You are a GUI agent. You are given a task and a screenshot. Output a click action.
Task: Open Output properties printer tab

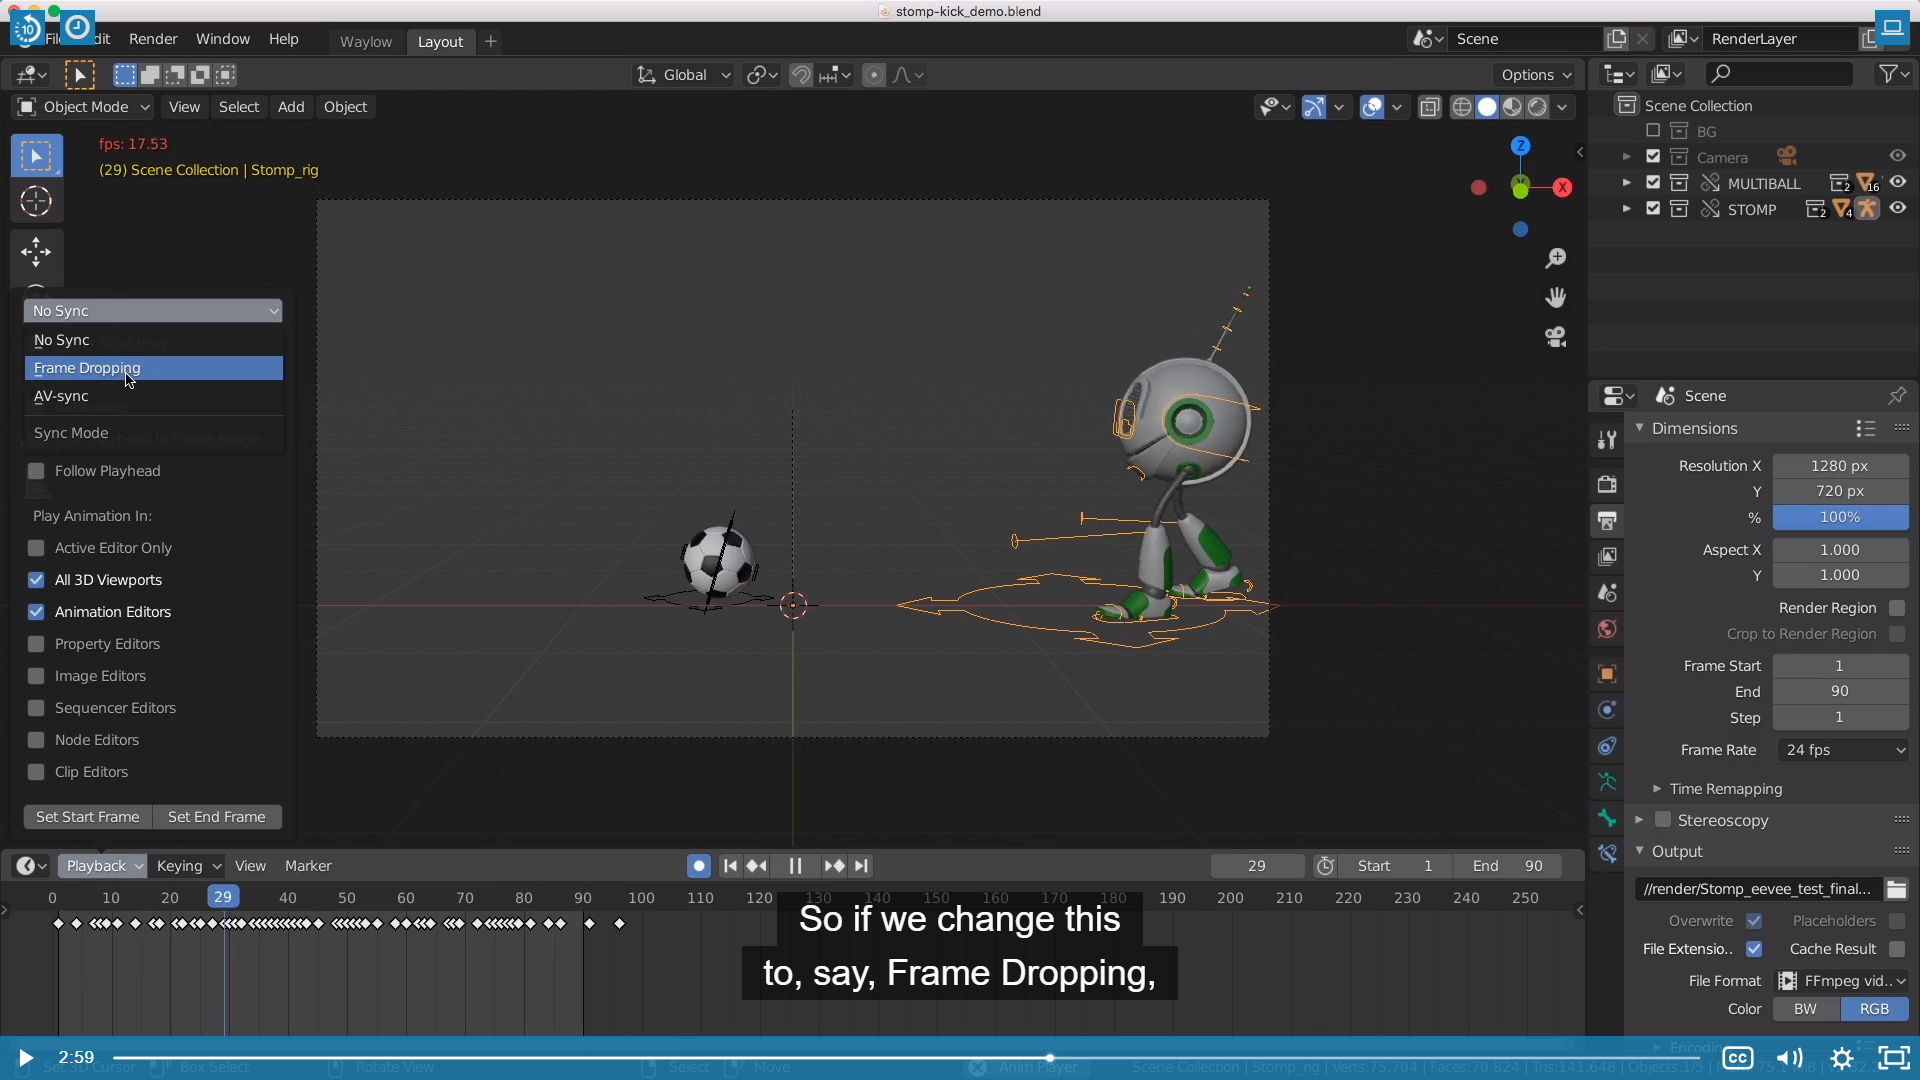point(1607,521)
